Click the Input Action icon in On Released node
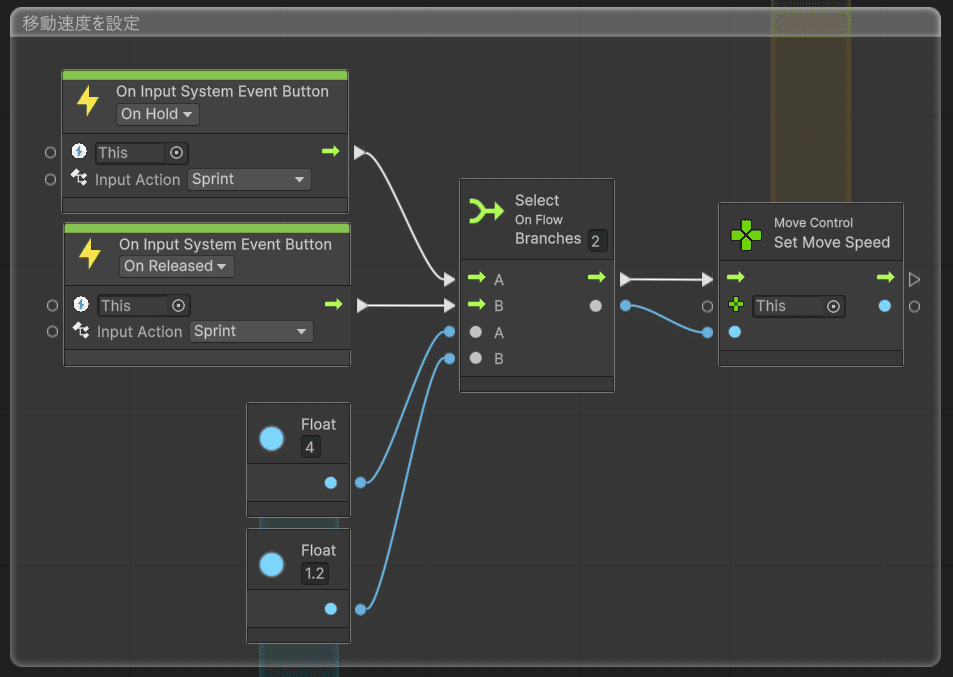 click(x=81, y=330)
